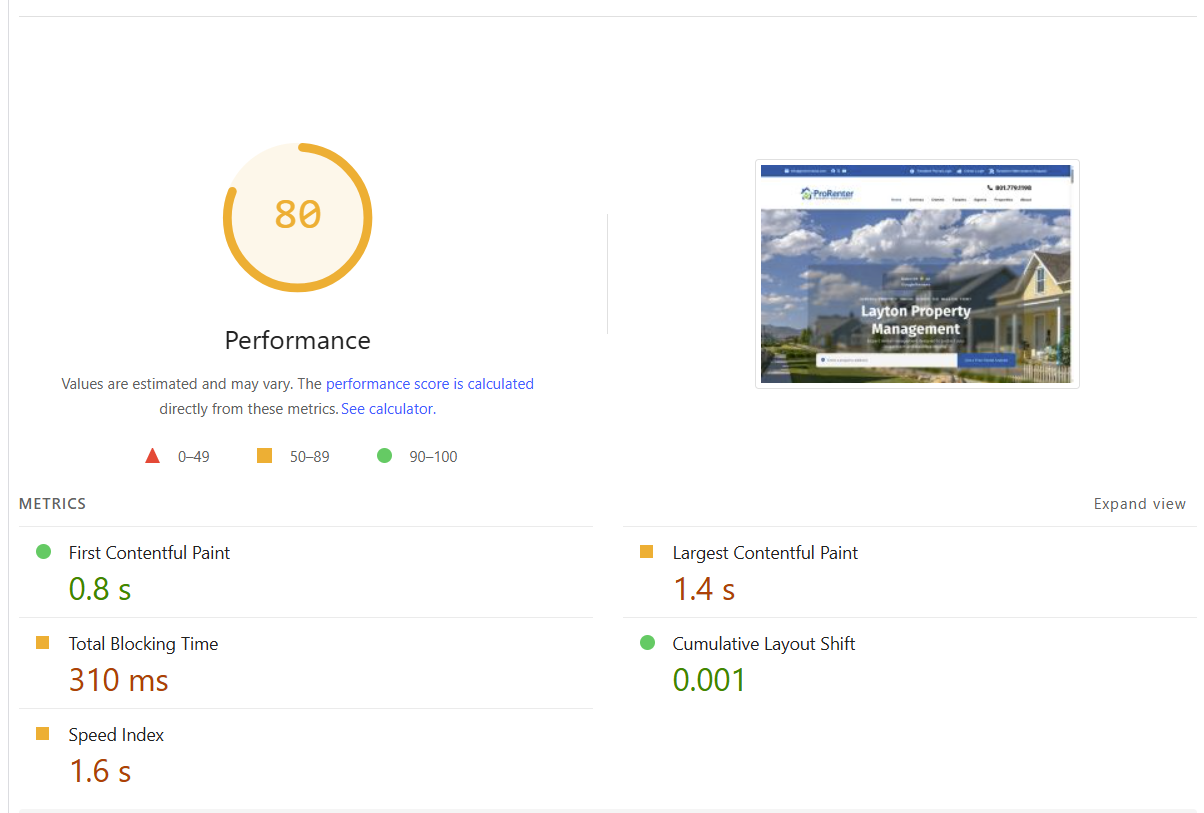Open the 'performance score is calculated' link

430,384
